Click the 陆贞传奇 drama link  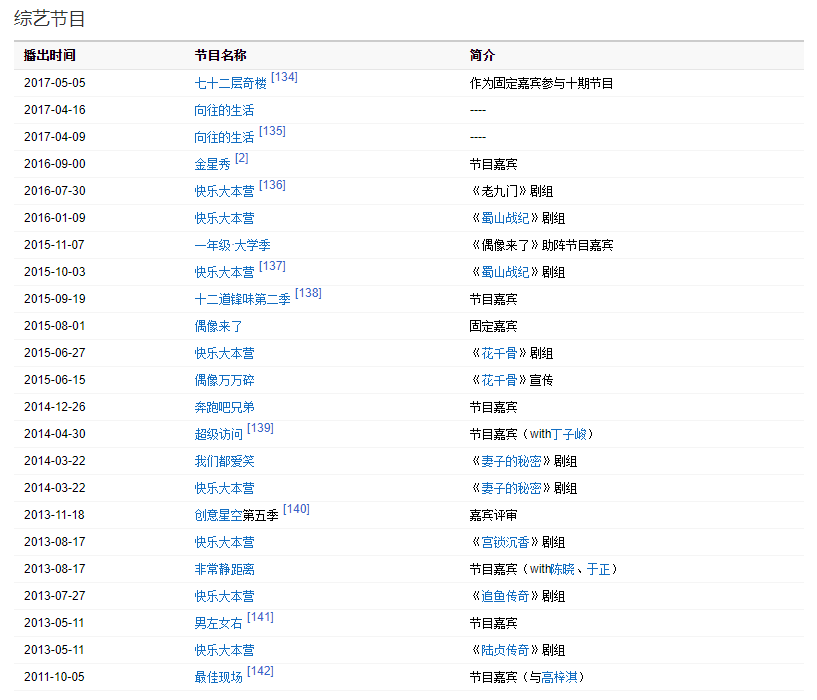click(x=506, y=650)
